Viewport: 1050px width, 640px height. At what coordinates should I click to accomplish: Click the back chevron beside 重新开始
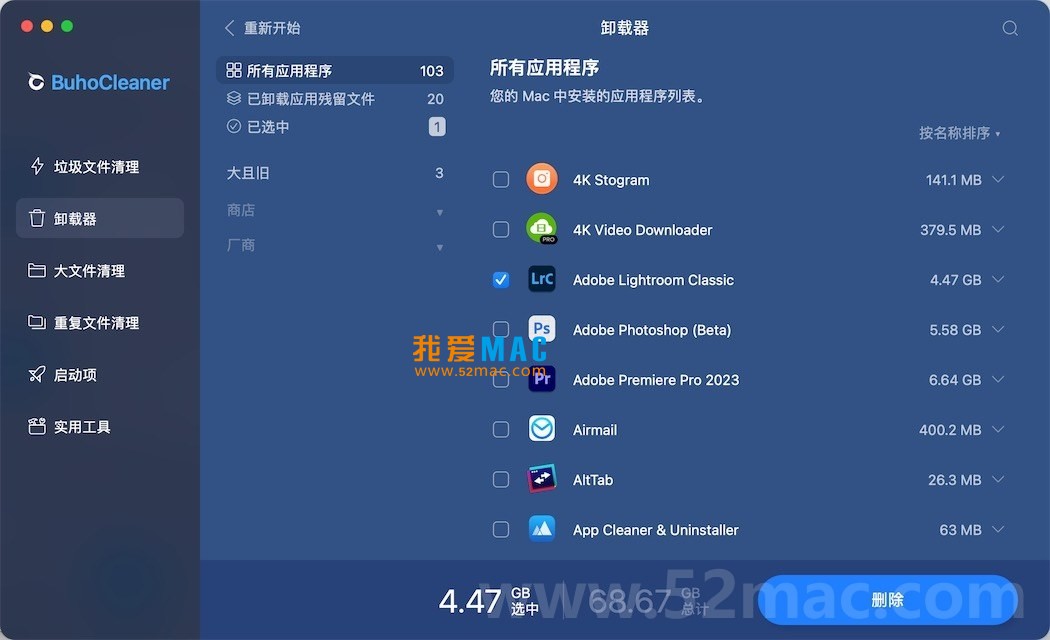point(230,28)
